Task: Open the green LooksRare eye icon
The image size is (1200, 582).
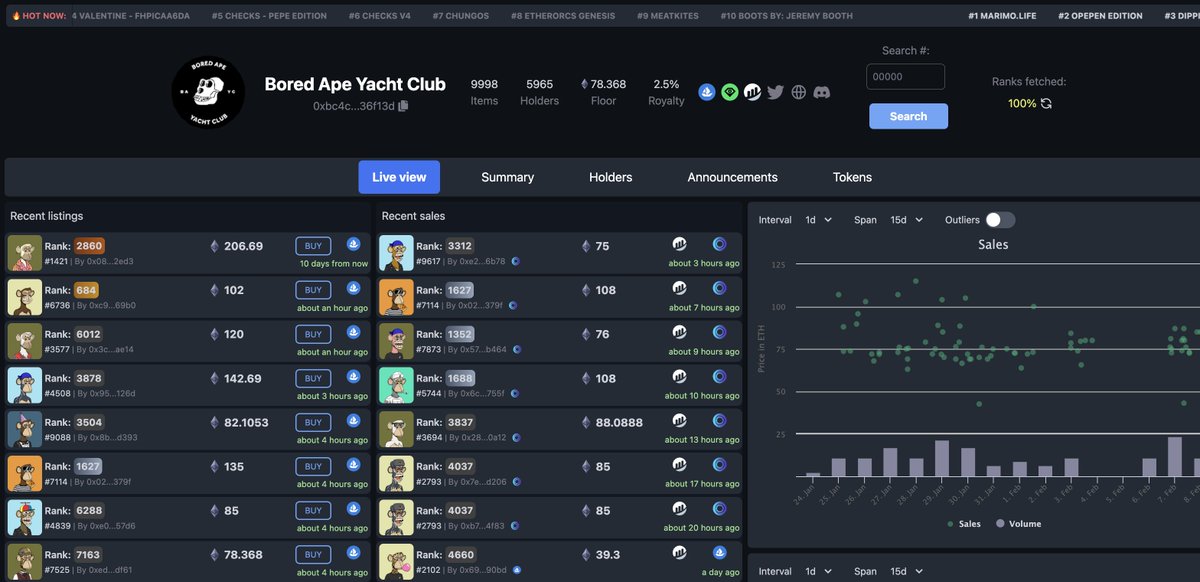Action: click(x=730, y=92)
